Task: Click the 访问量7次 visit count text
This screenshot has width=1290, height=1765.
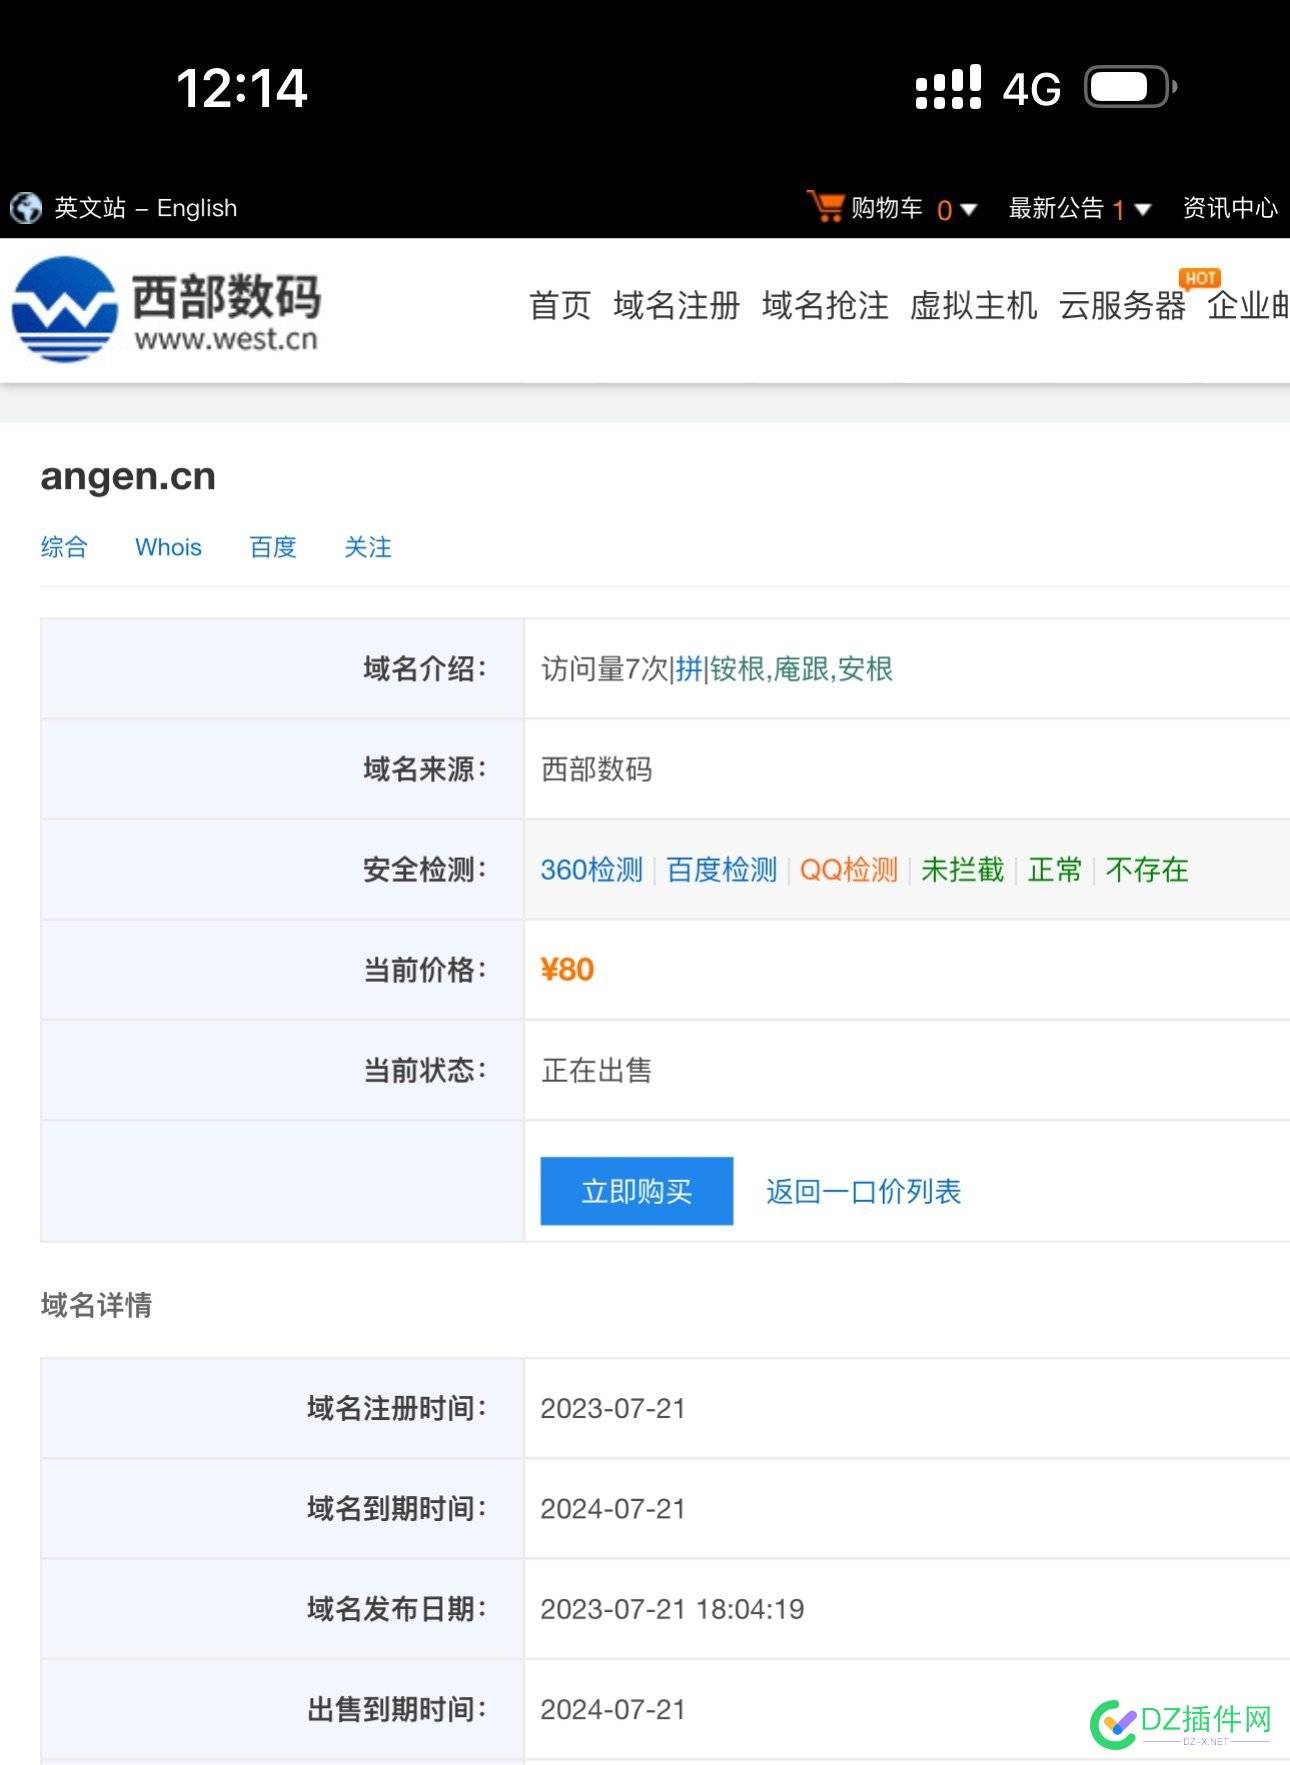Action: click(605, 669)
